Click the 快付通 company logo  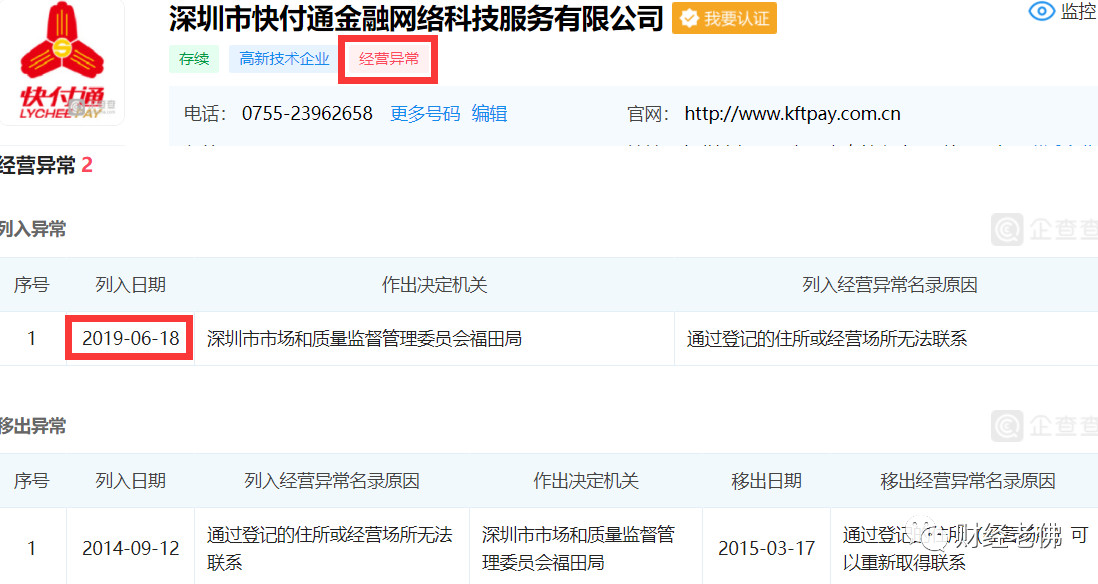point(62,62)
